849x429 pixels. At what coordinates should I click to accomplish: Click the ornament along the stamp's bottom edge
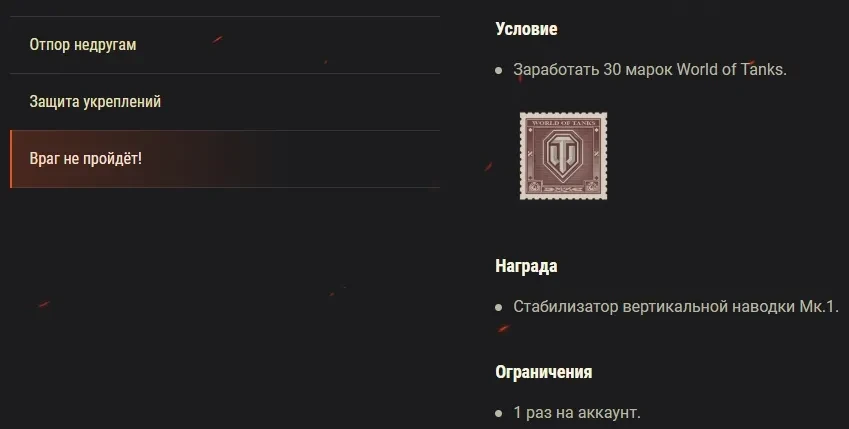coord(563,190)
